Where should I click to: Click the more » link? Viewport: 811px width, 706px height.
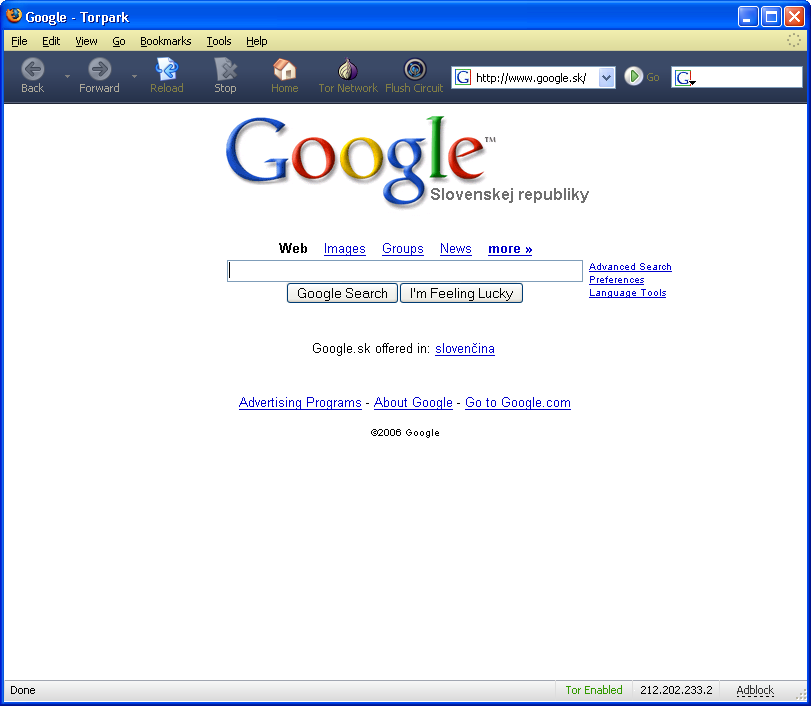[510, 249]
